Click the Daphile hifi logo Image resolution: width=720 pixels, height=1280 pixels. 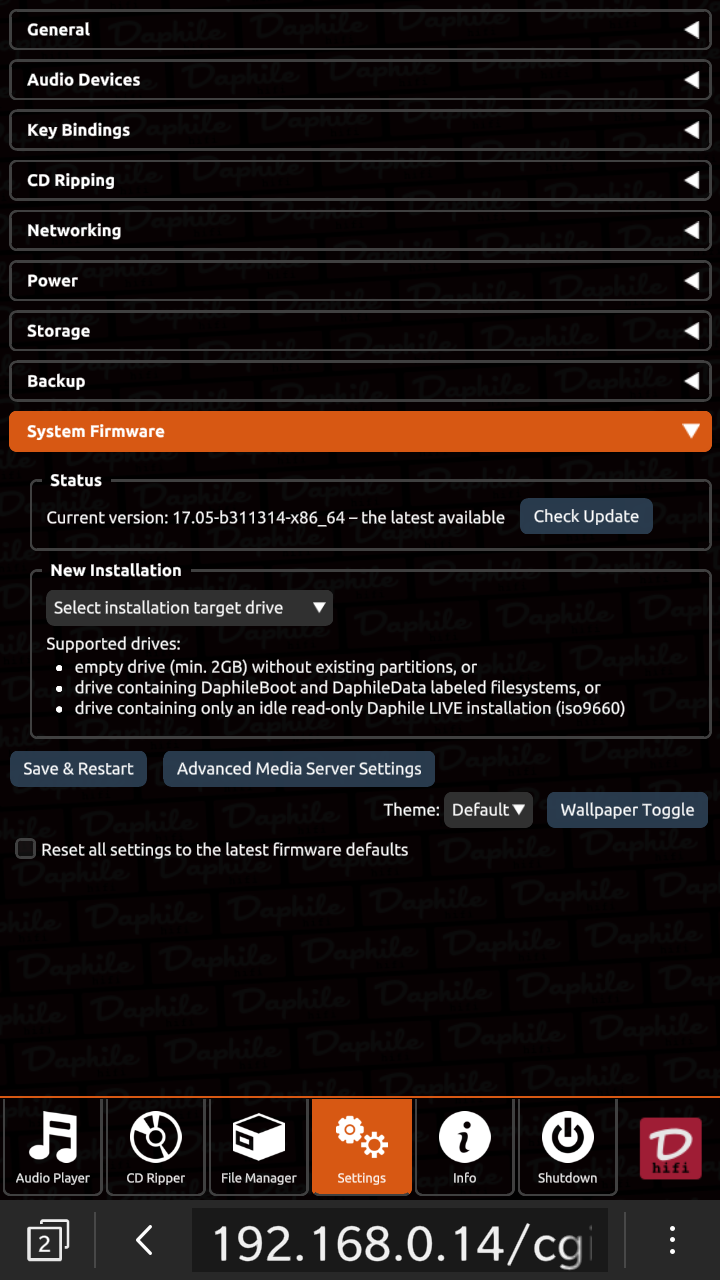(x=670, y=1148)
